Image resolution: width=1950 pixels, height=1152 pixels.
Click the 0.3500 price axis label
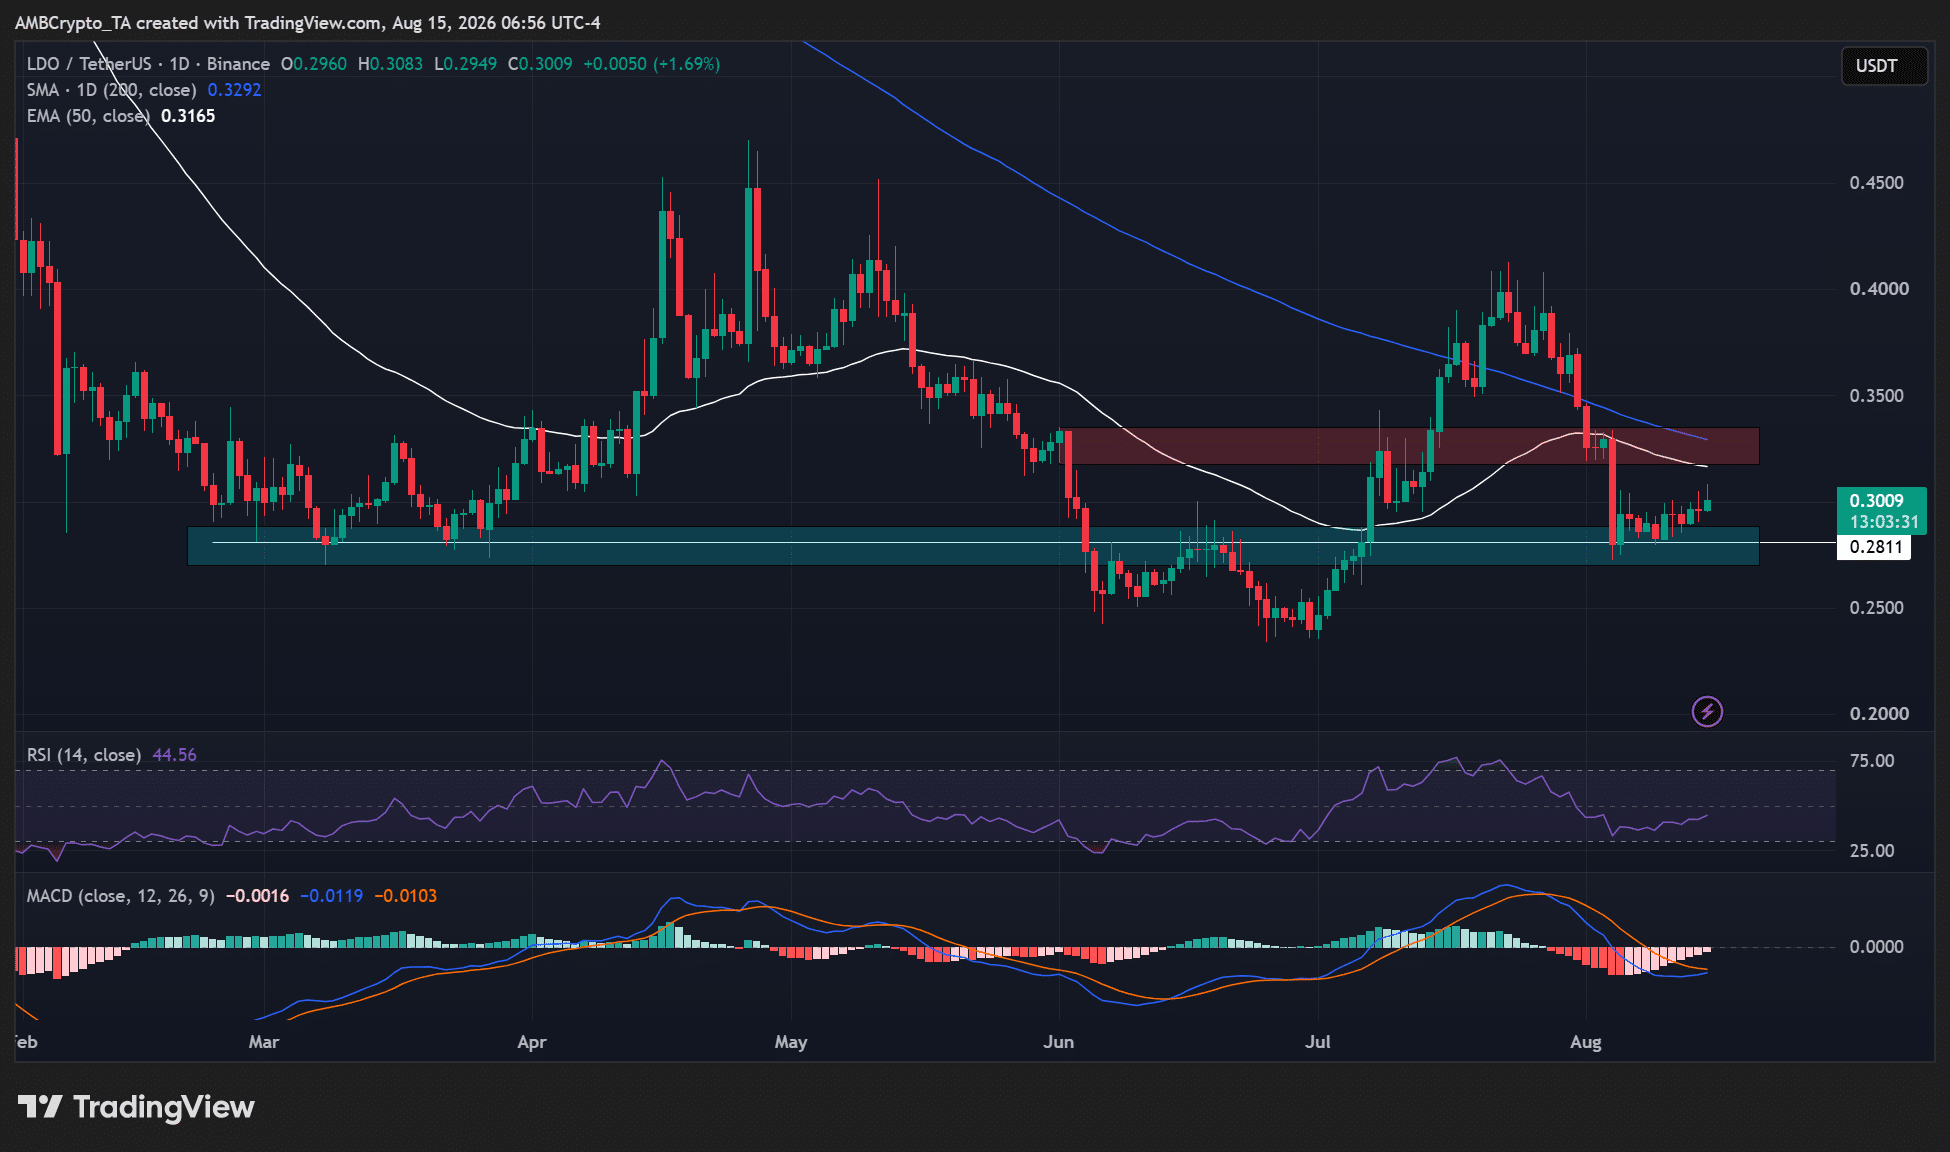tap(1877, 396)
